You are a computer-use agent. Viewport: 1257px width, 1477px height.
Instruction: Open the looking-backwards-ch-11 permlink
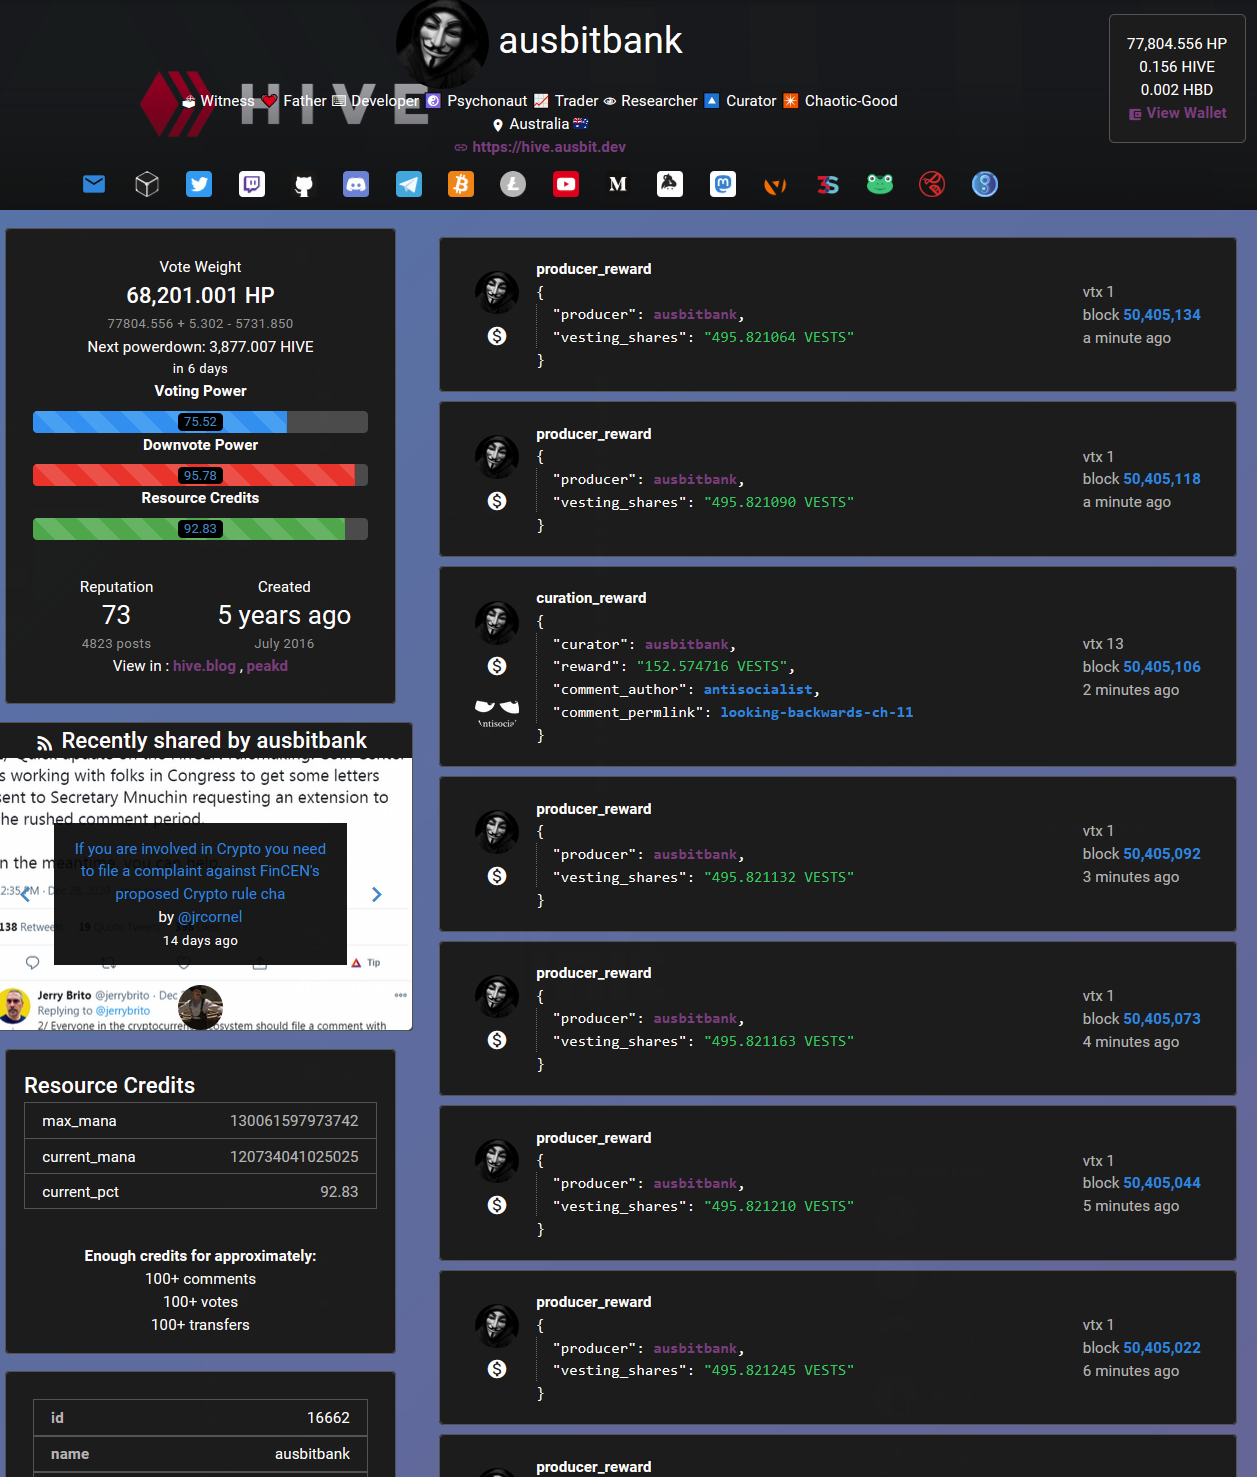816,713
